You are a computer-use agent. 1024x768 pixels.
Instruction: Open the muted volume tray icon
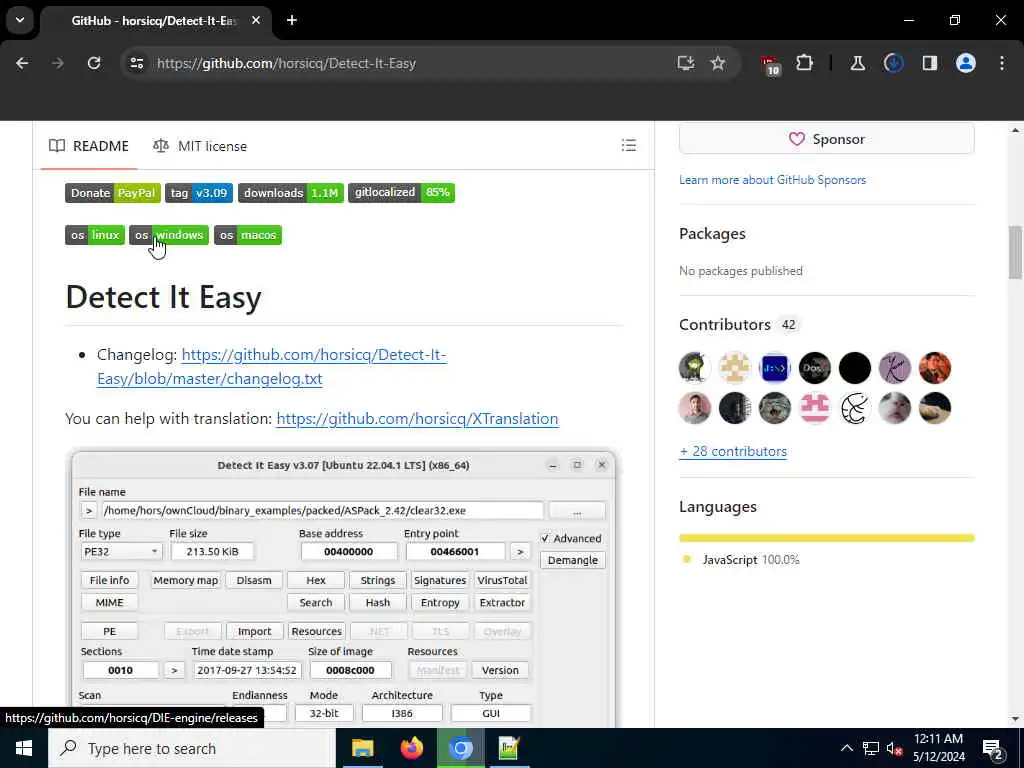(x=894, y=748)
